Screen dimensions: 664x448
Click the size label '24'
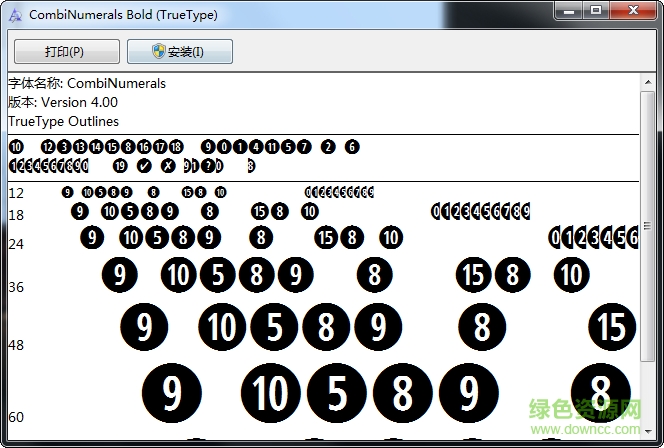pos(16,244)
